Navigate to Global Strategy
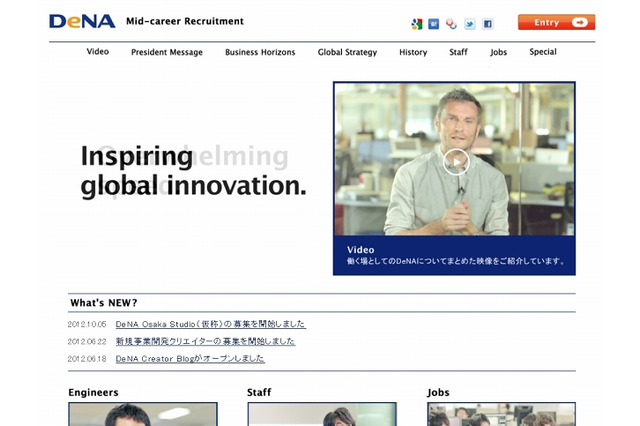 [x=347, y=52]
